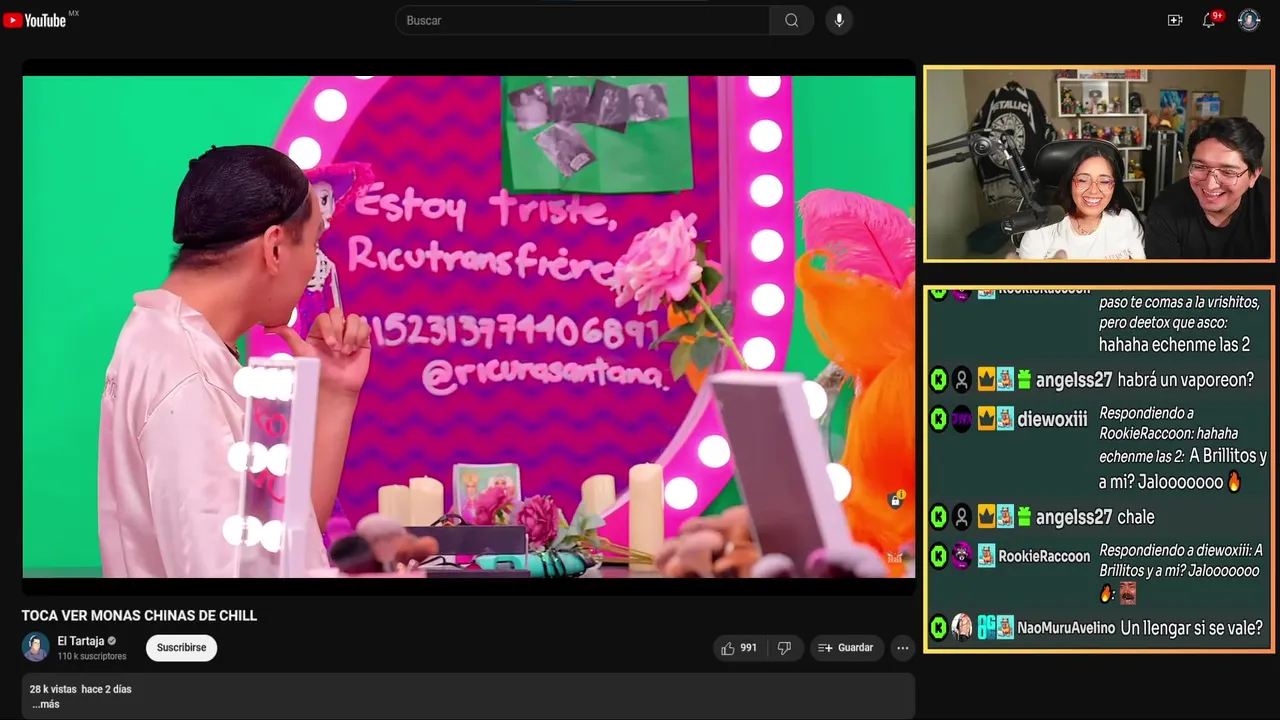Click the crown badge beside diewoxiii
This screenshot has width=1280, height=720.
tap(986, 419)
